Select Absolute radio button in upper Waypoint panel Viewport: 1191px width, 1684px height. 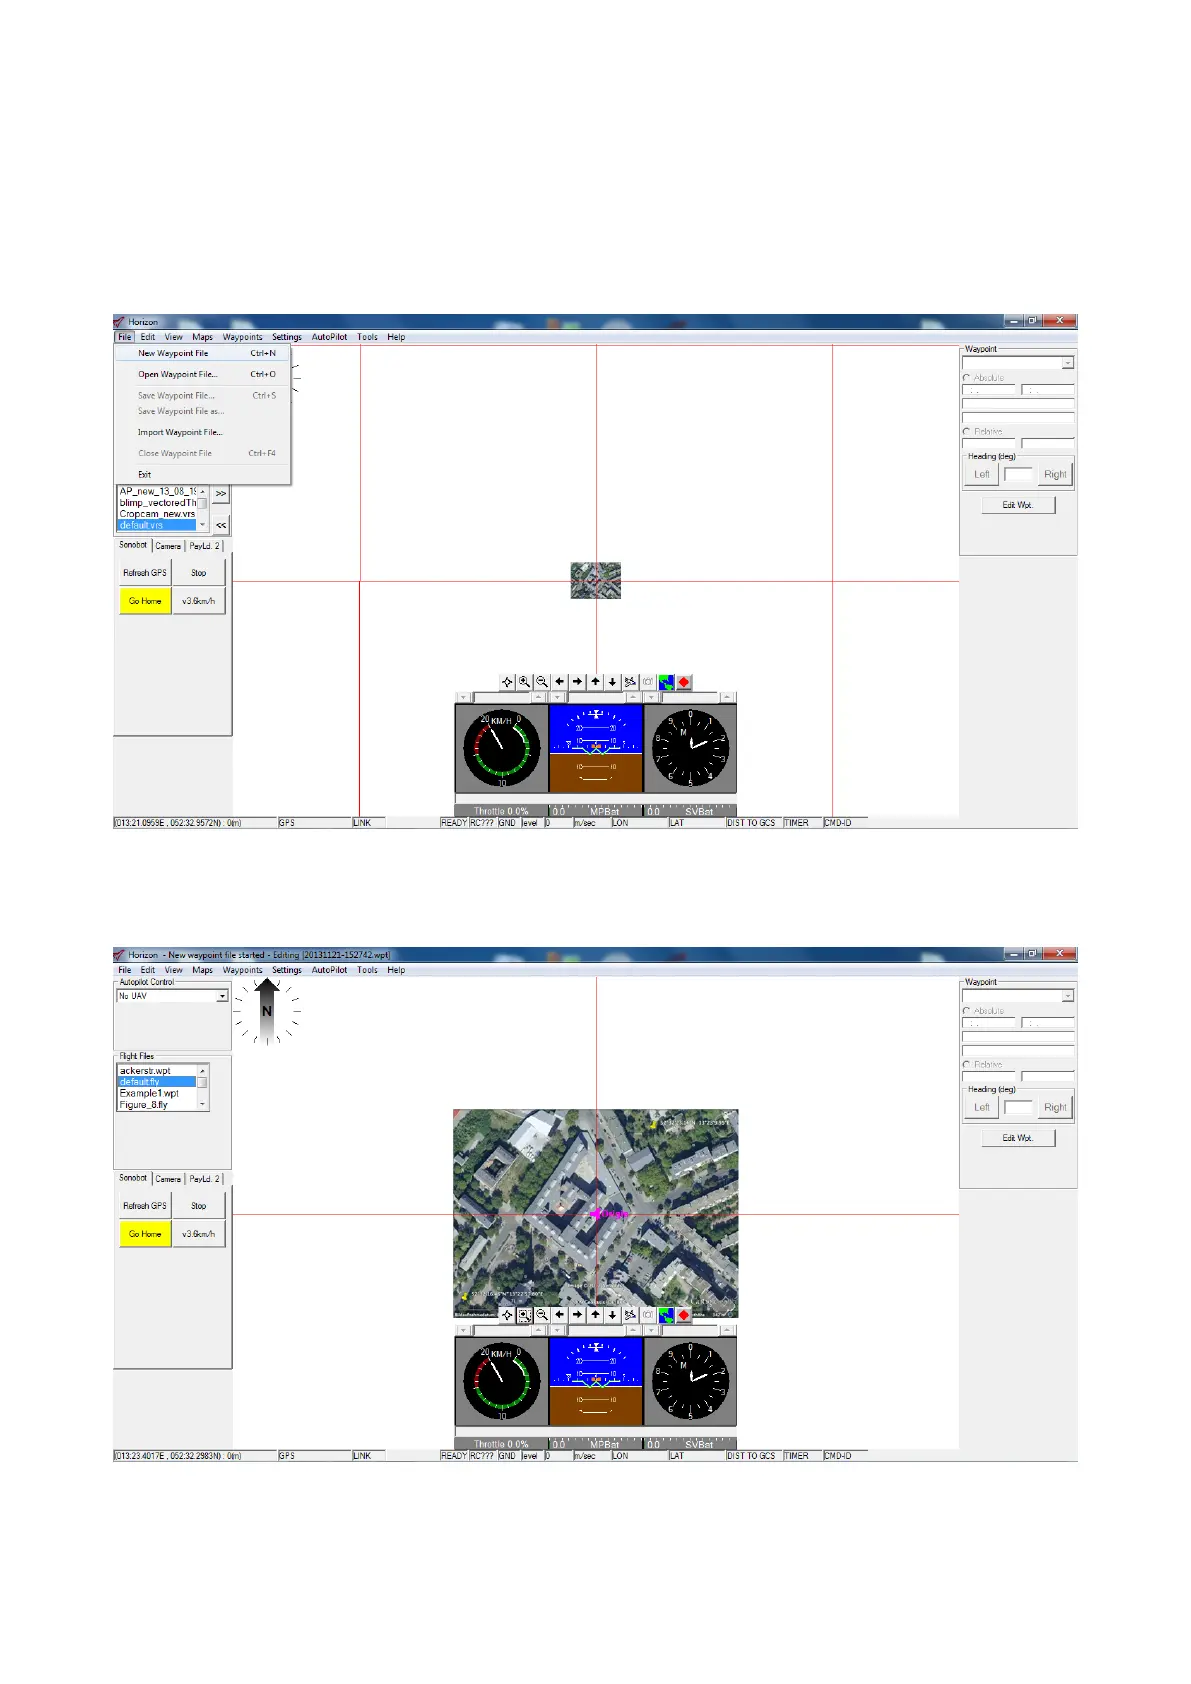pyautogui.click(x=967, y=378)
